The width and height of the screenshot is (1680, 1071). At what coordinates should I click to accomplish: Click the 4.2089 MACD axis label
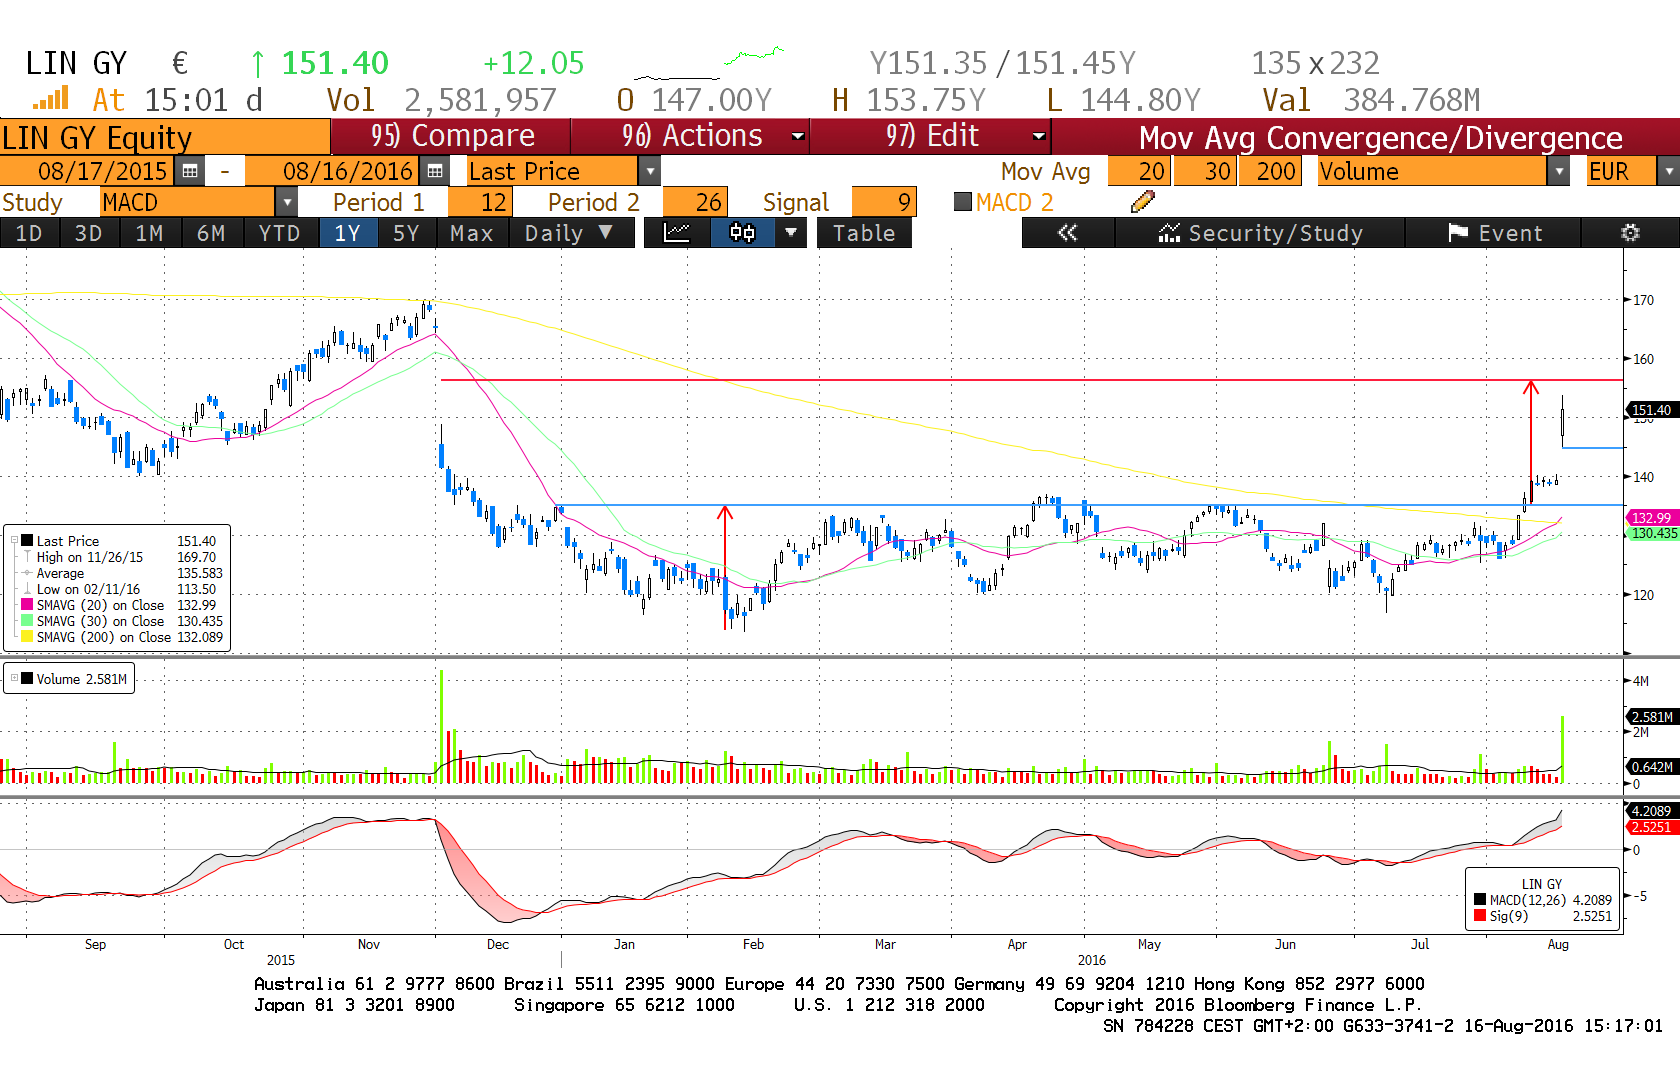(1651, 811)
